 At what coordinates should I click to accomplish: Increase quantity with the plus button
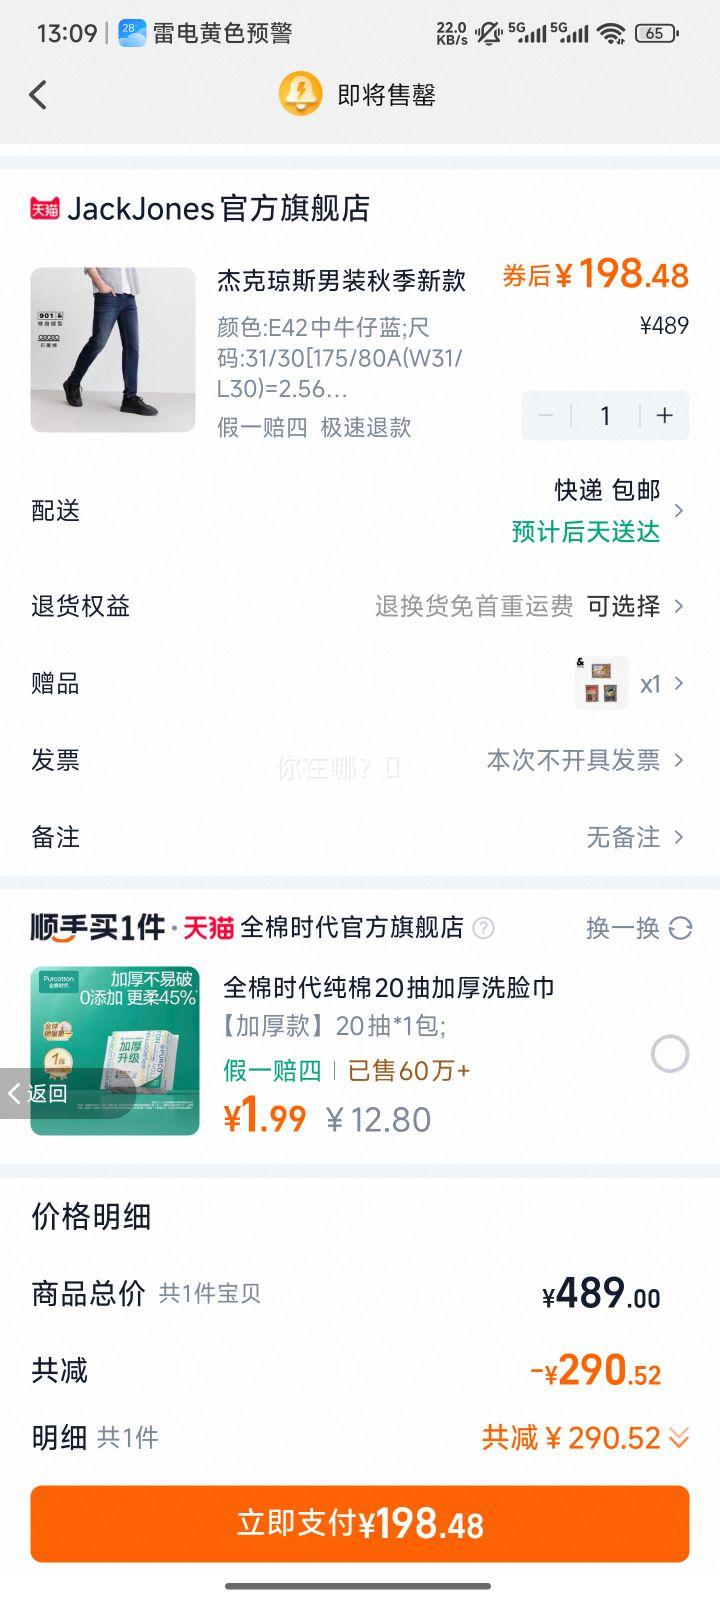click(664, 415)
